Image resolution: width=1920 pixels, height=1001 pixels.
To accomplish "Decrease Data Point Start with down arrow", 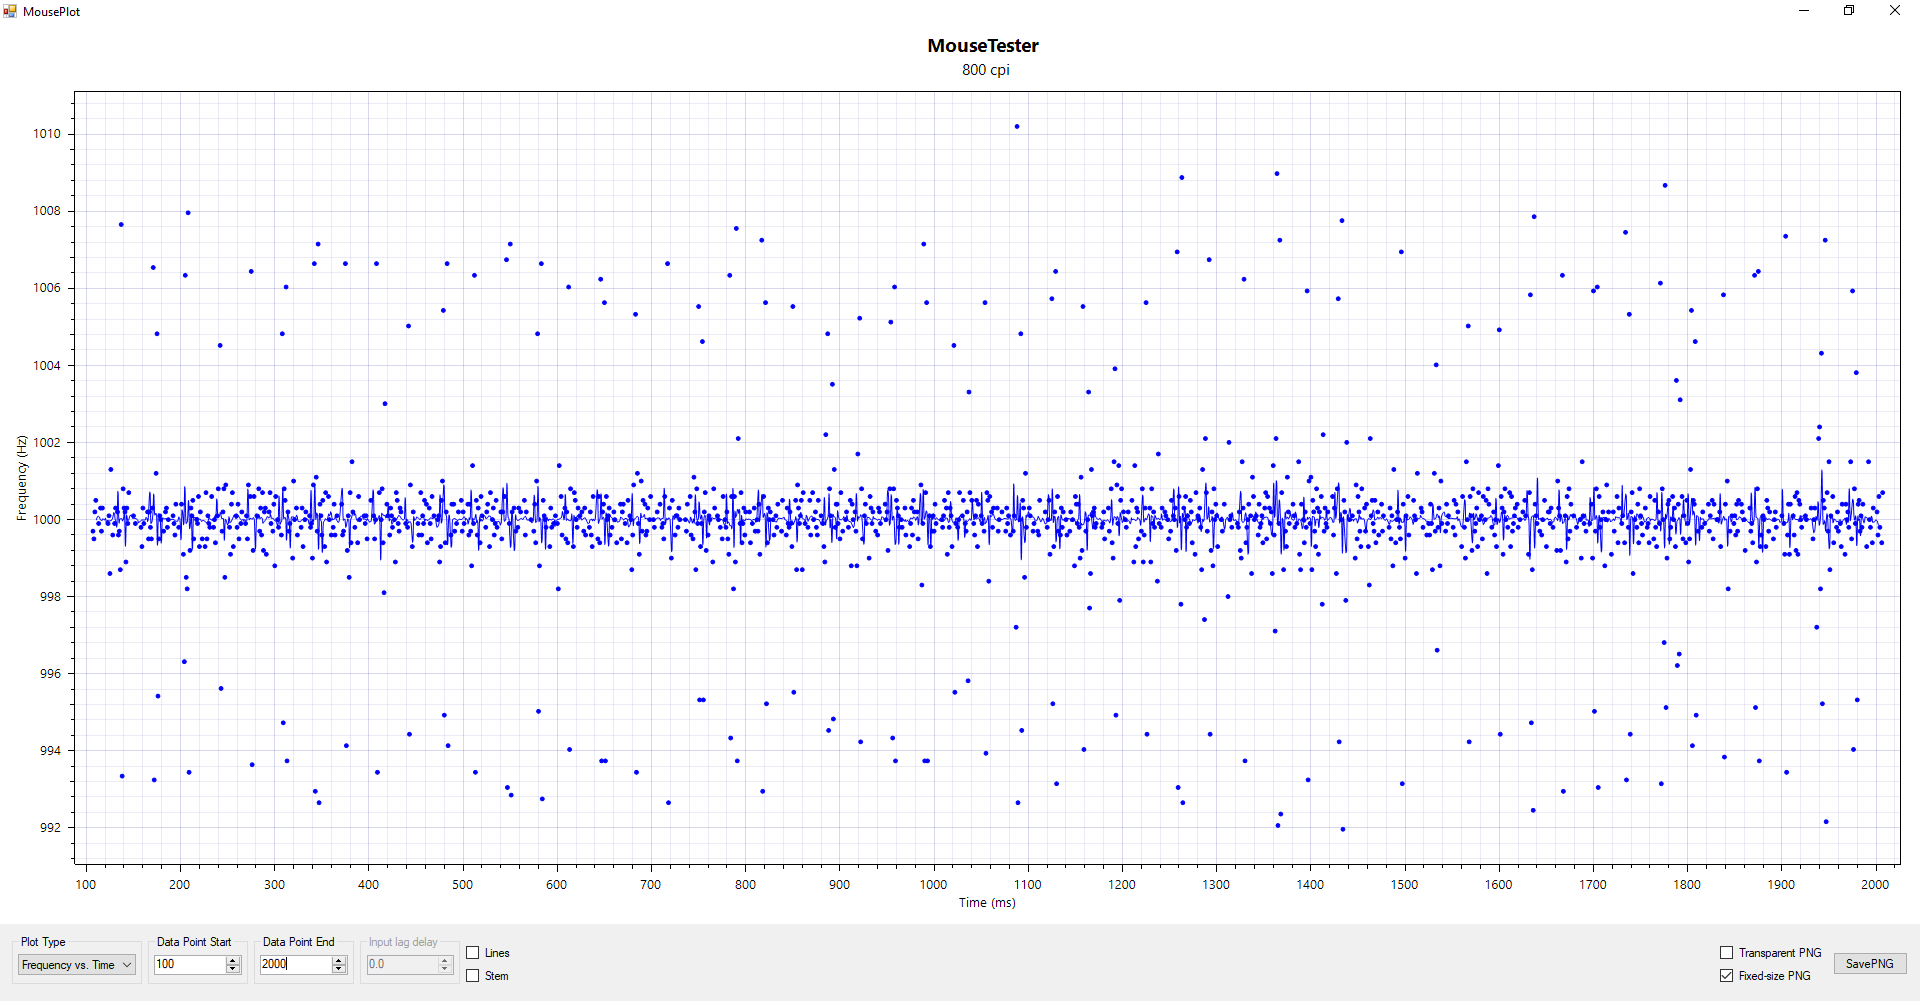I will coord(233,969).
